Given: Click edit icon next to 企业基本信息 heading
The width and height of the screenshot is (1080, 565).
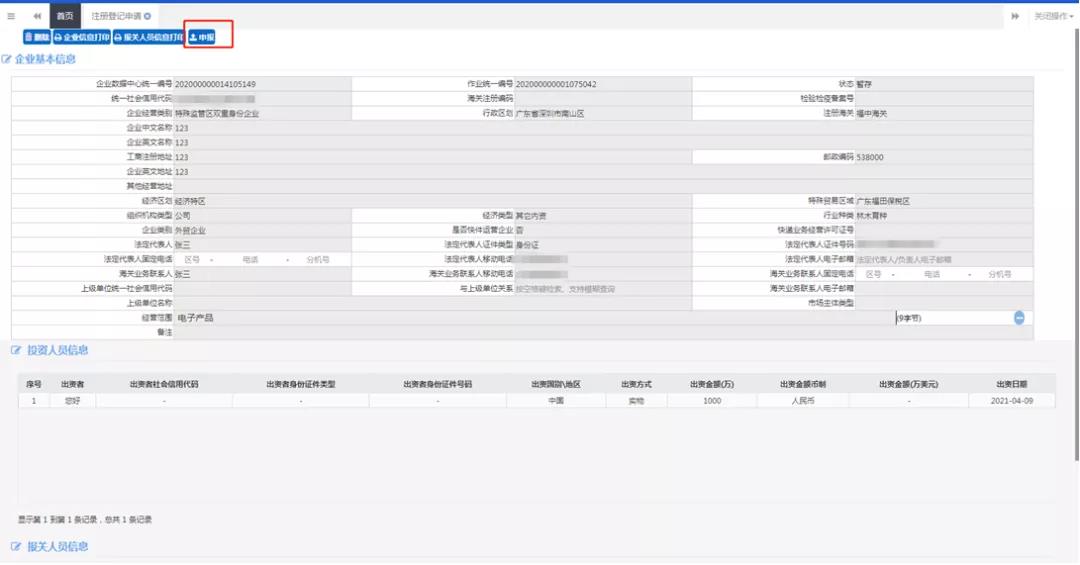Looking at the screenshot, I should pyautogui.click(x=7, y=60).
